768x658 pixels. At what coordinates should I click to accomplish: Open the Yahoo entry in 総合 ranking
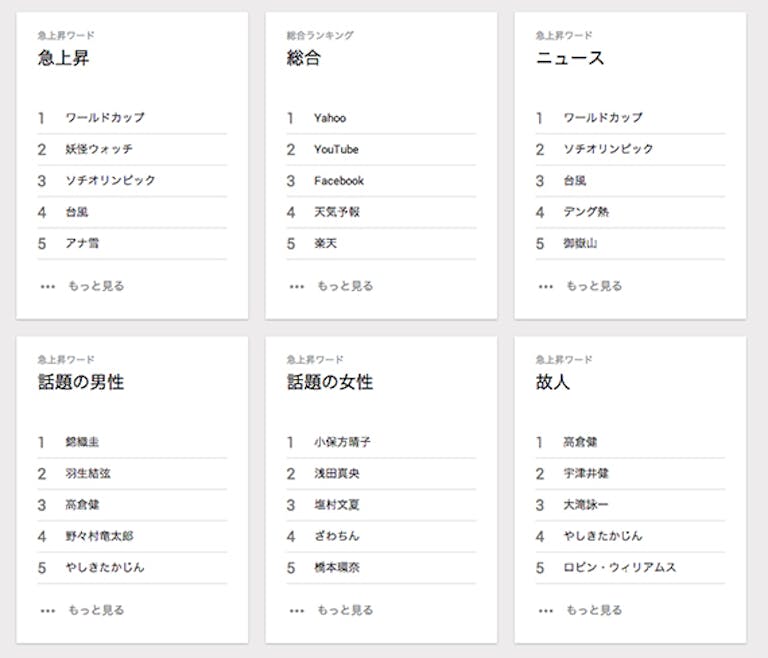[x=330, y=118]
